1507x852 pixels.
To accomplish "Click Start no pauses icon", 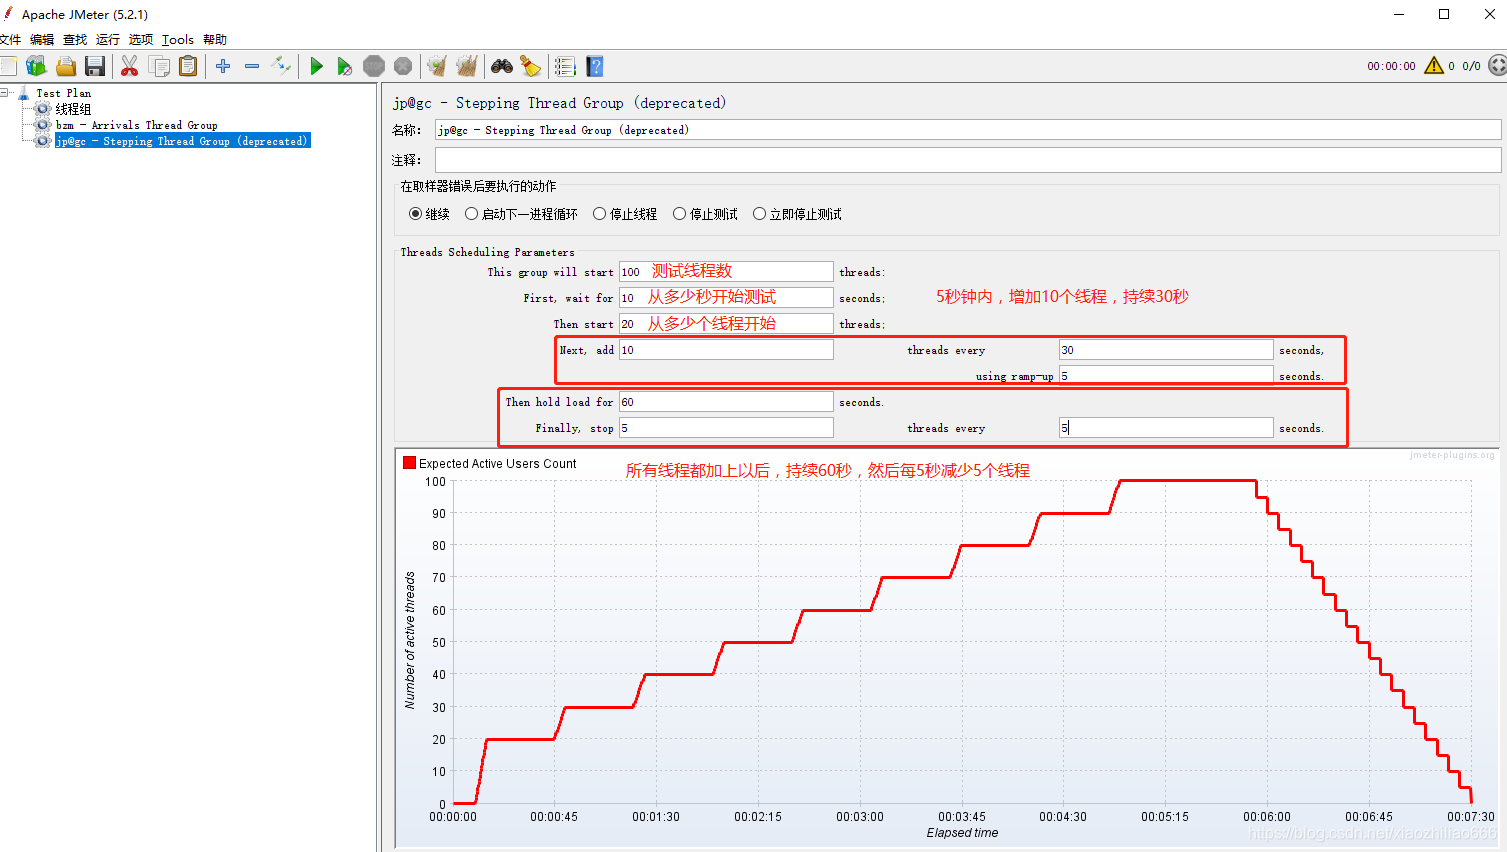I will tap(345, 66).
